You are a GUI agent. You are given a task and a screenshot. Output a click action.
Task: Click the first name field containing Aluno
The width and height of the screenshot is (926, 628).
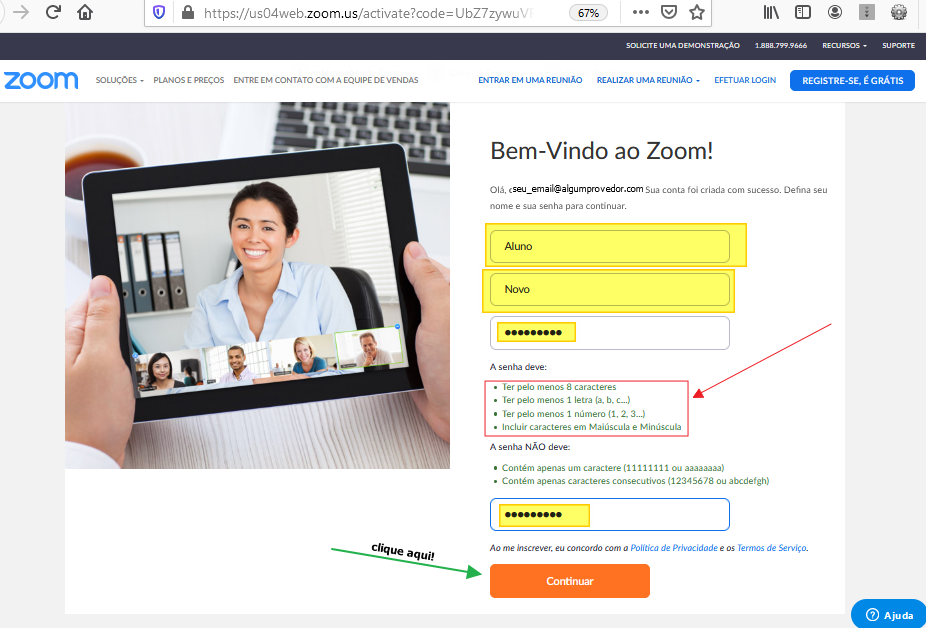tap(609, 246)
